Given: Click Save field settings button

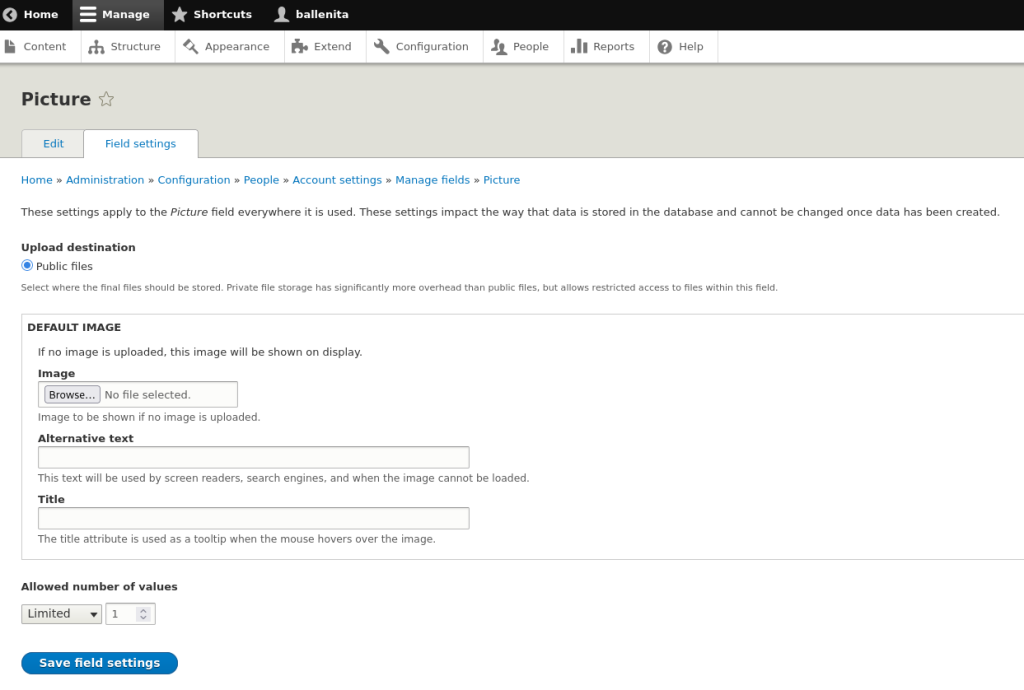Looking at the screenshot, I should (99, 663).
